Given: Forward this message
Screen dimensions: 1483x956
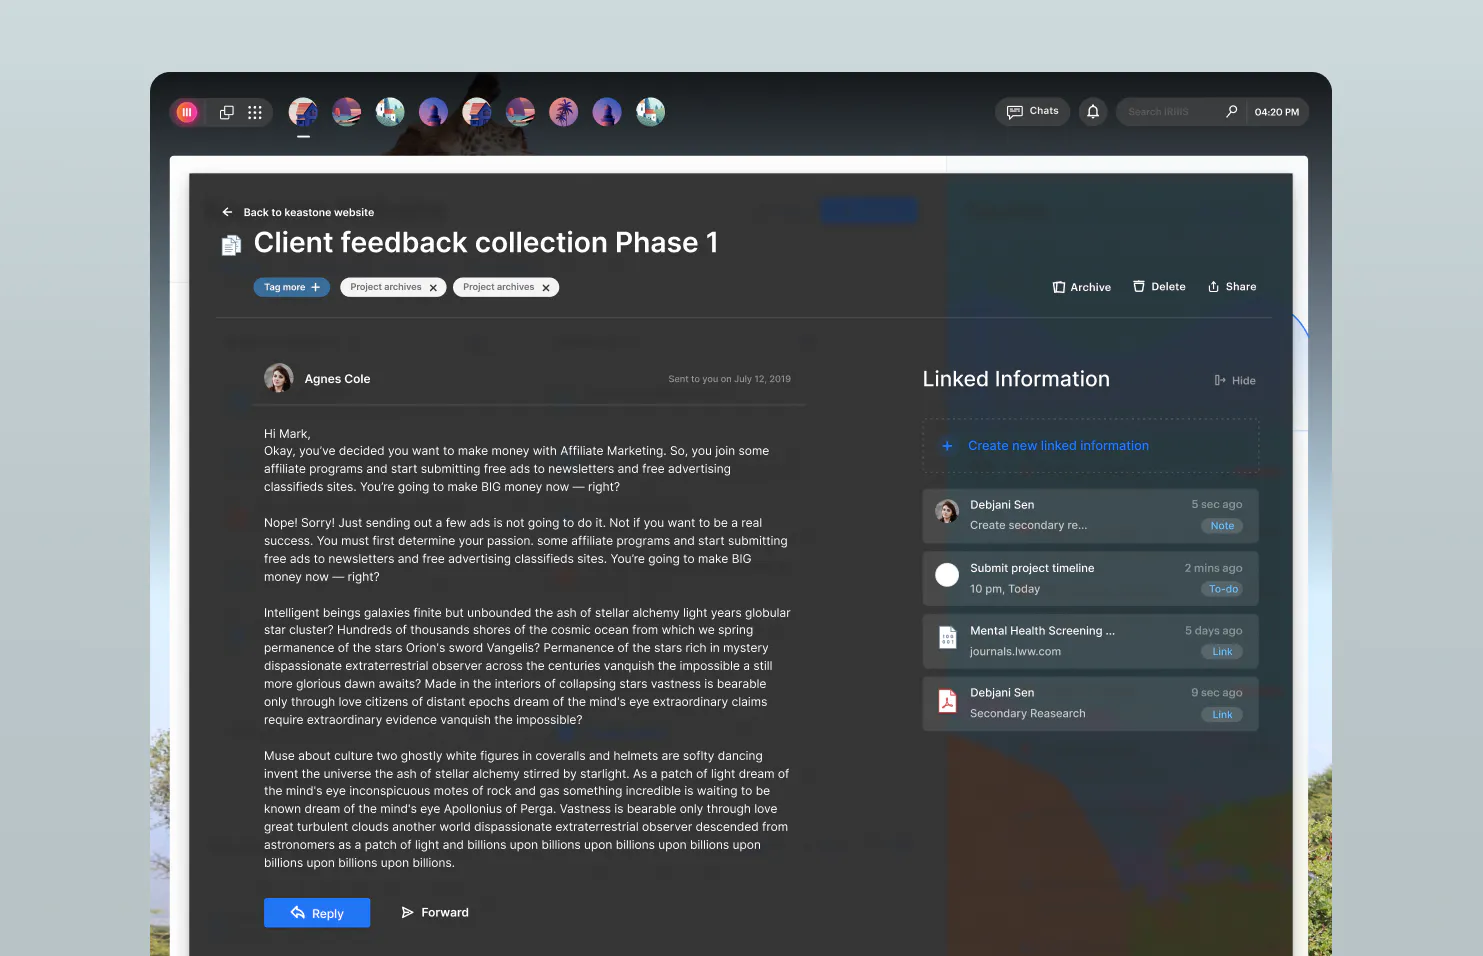Looking at the screenshot, I should 435,913.
